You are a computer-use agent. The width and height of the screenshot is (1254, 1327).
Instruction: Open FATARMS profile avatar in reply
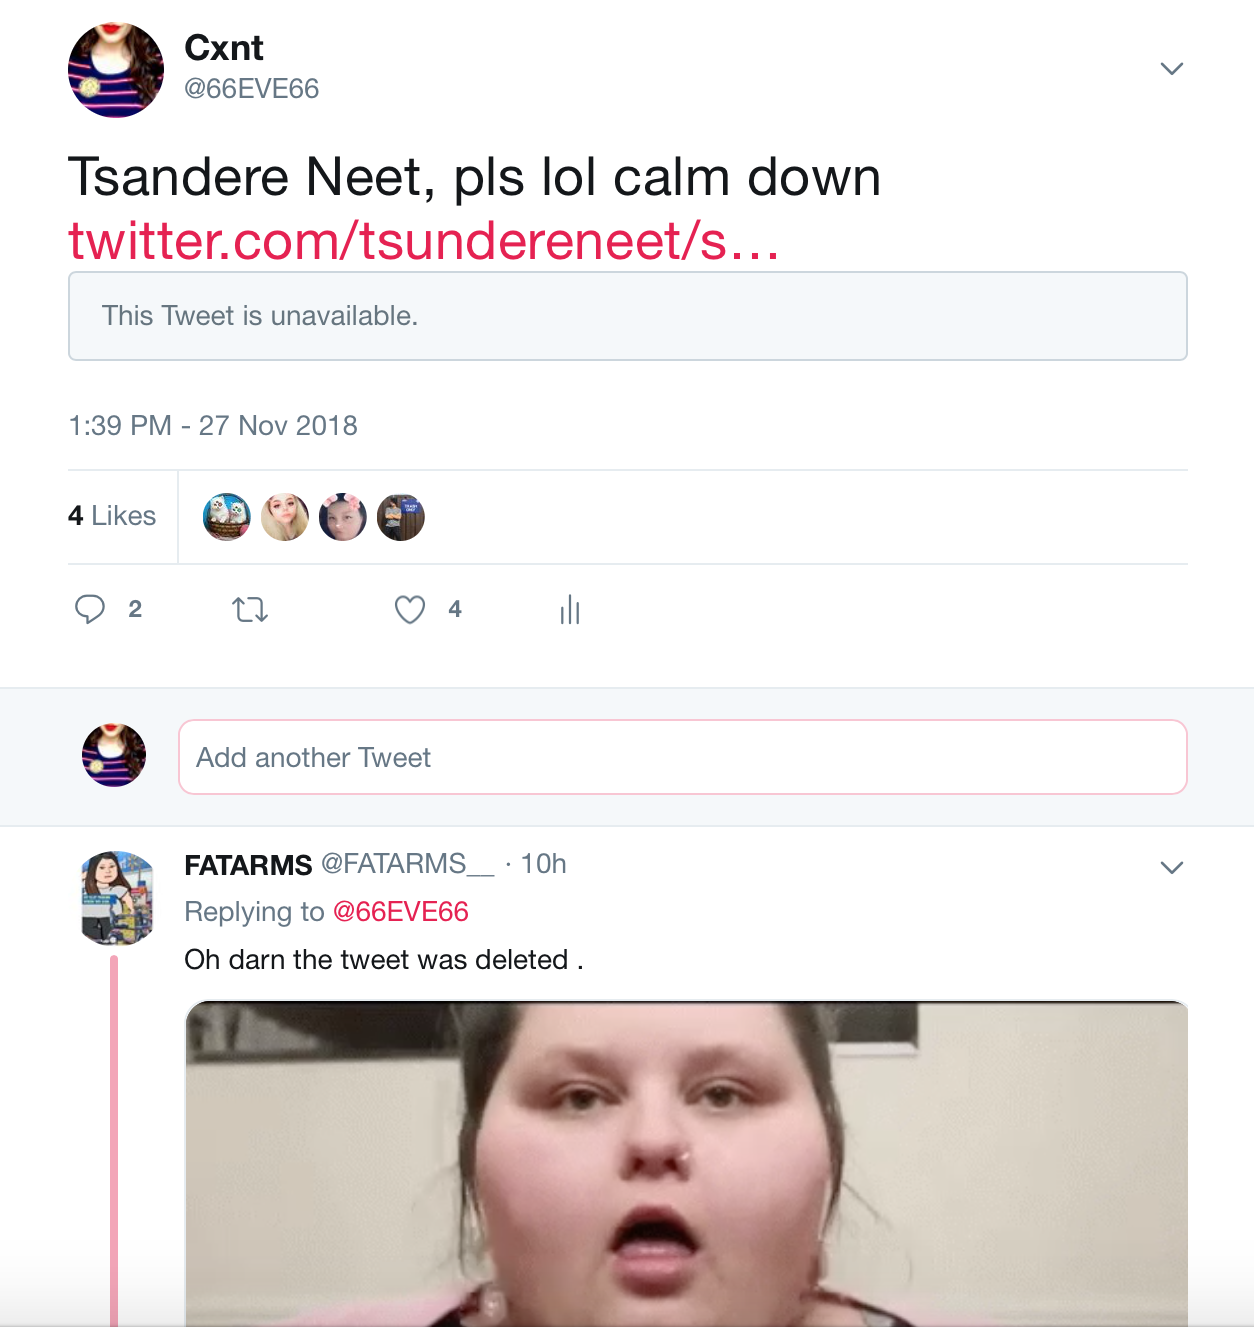[118, 898]
